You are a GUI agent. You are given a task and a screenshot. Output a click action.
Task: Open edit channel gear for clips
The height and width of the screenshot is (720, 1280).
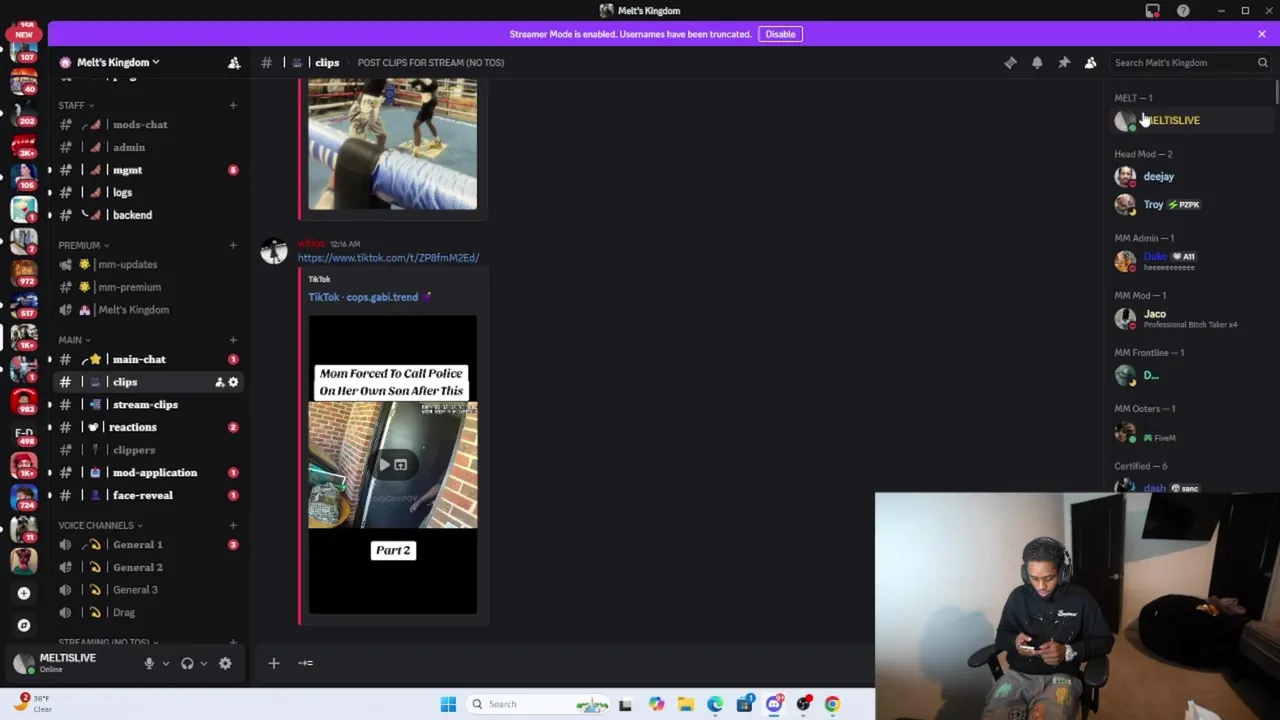click(x=233, y=382)
